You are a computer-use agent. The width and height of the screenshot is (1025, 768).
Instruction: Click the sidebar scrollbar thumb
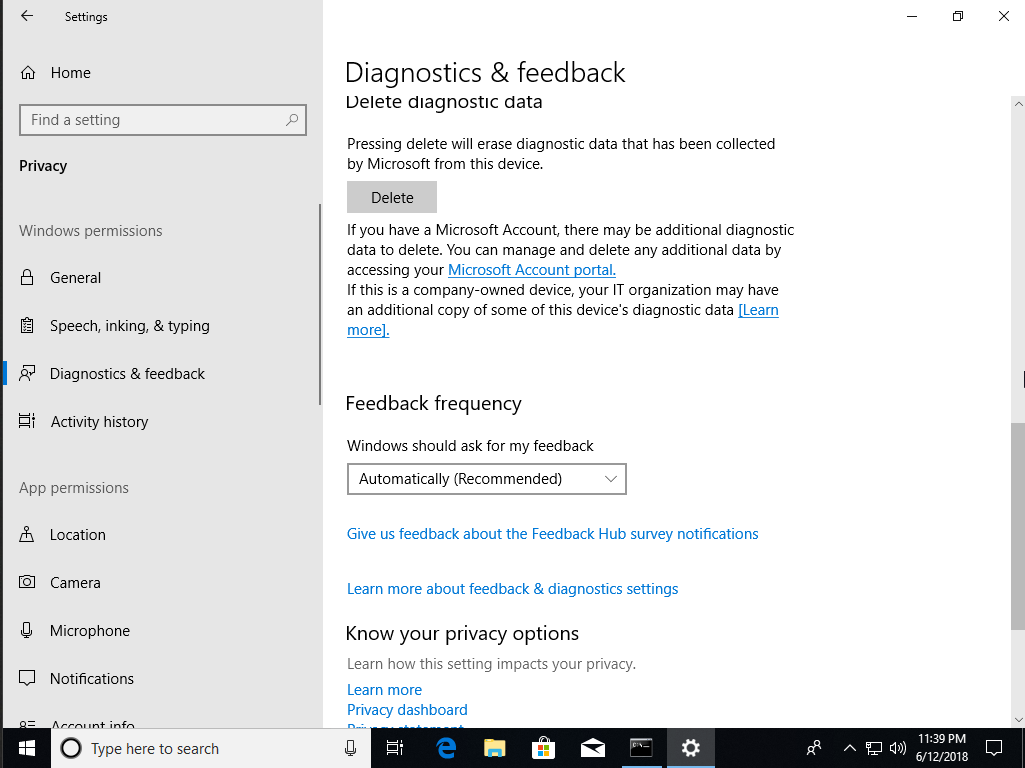point(320,305)
